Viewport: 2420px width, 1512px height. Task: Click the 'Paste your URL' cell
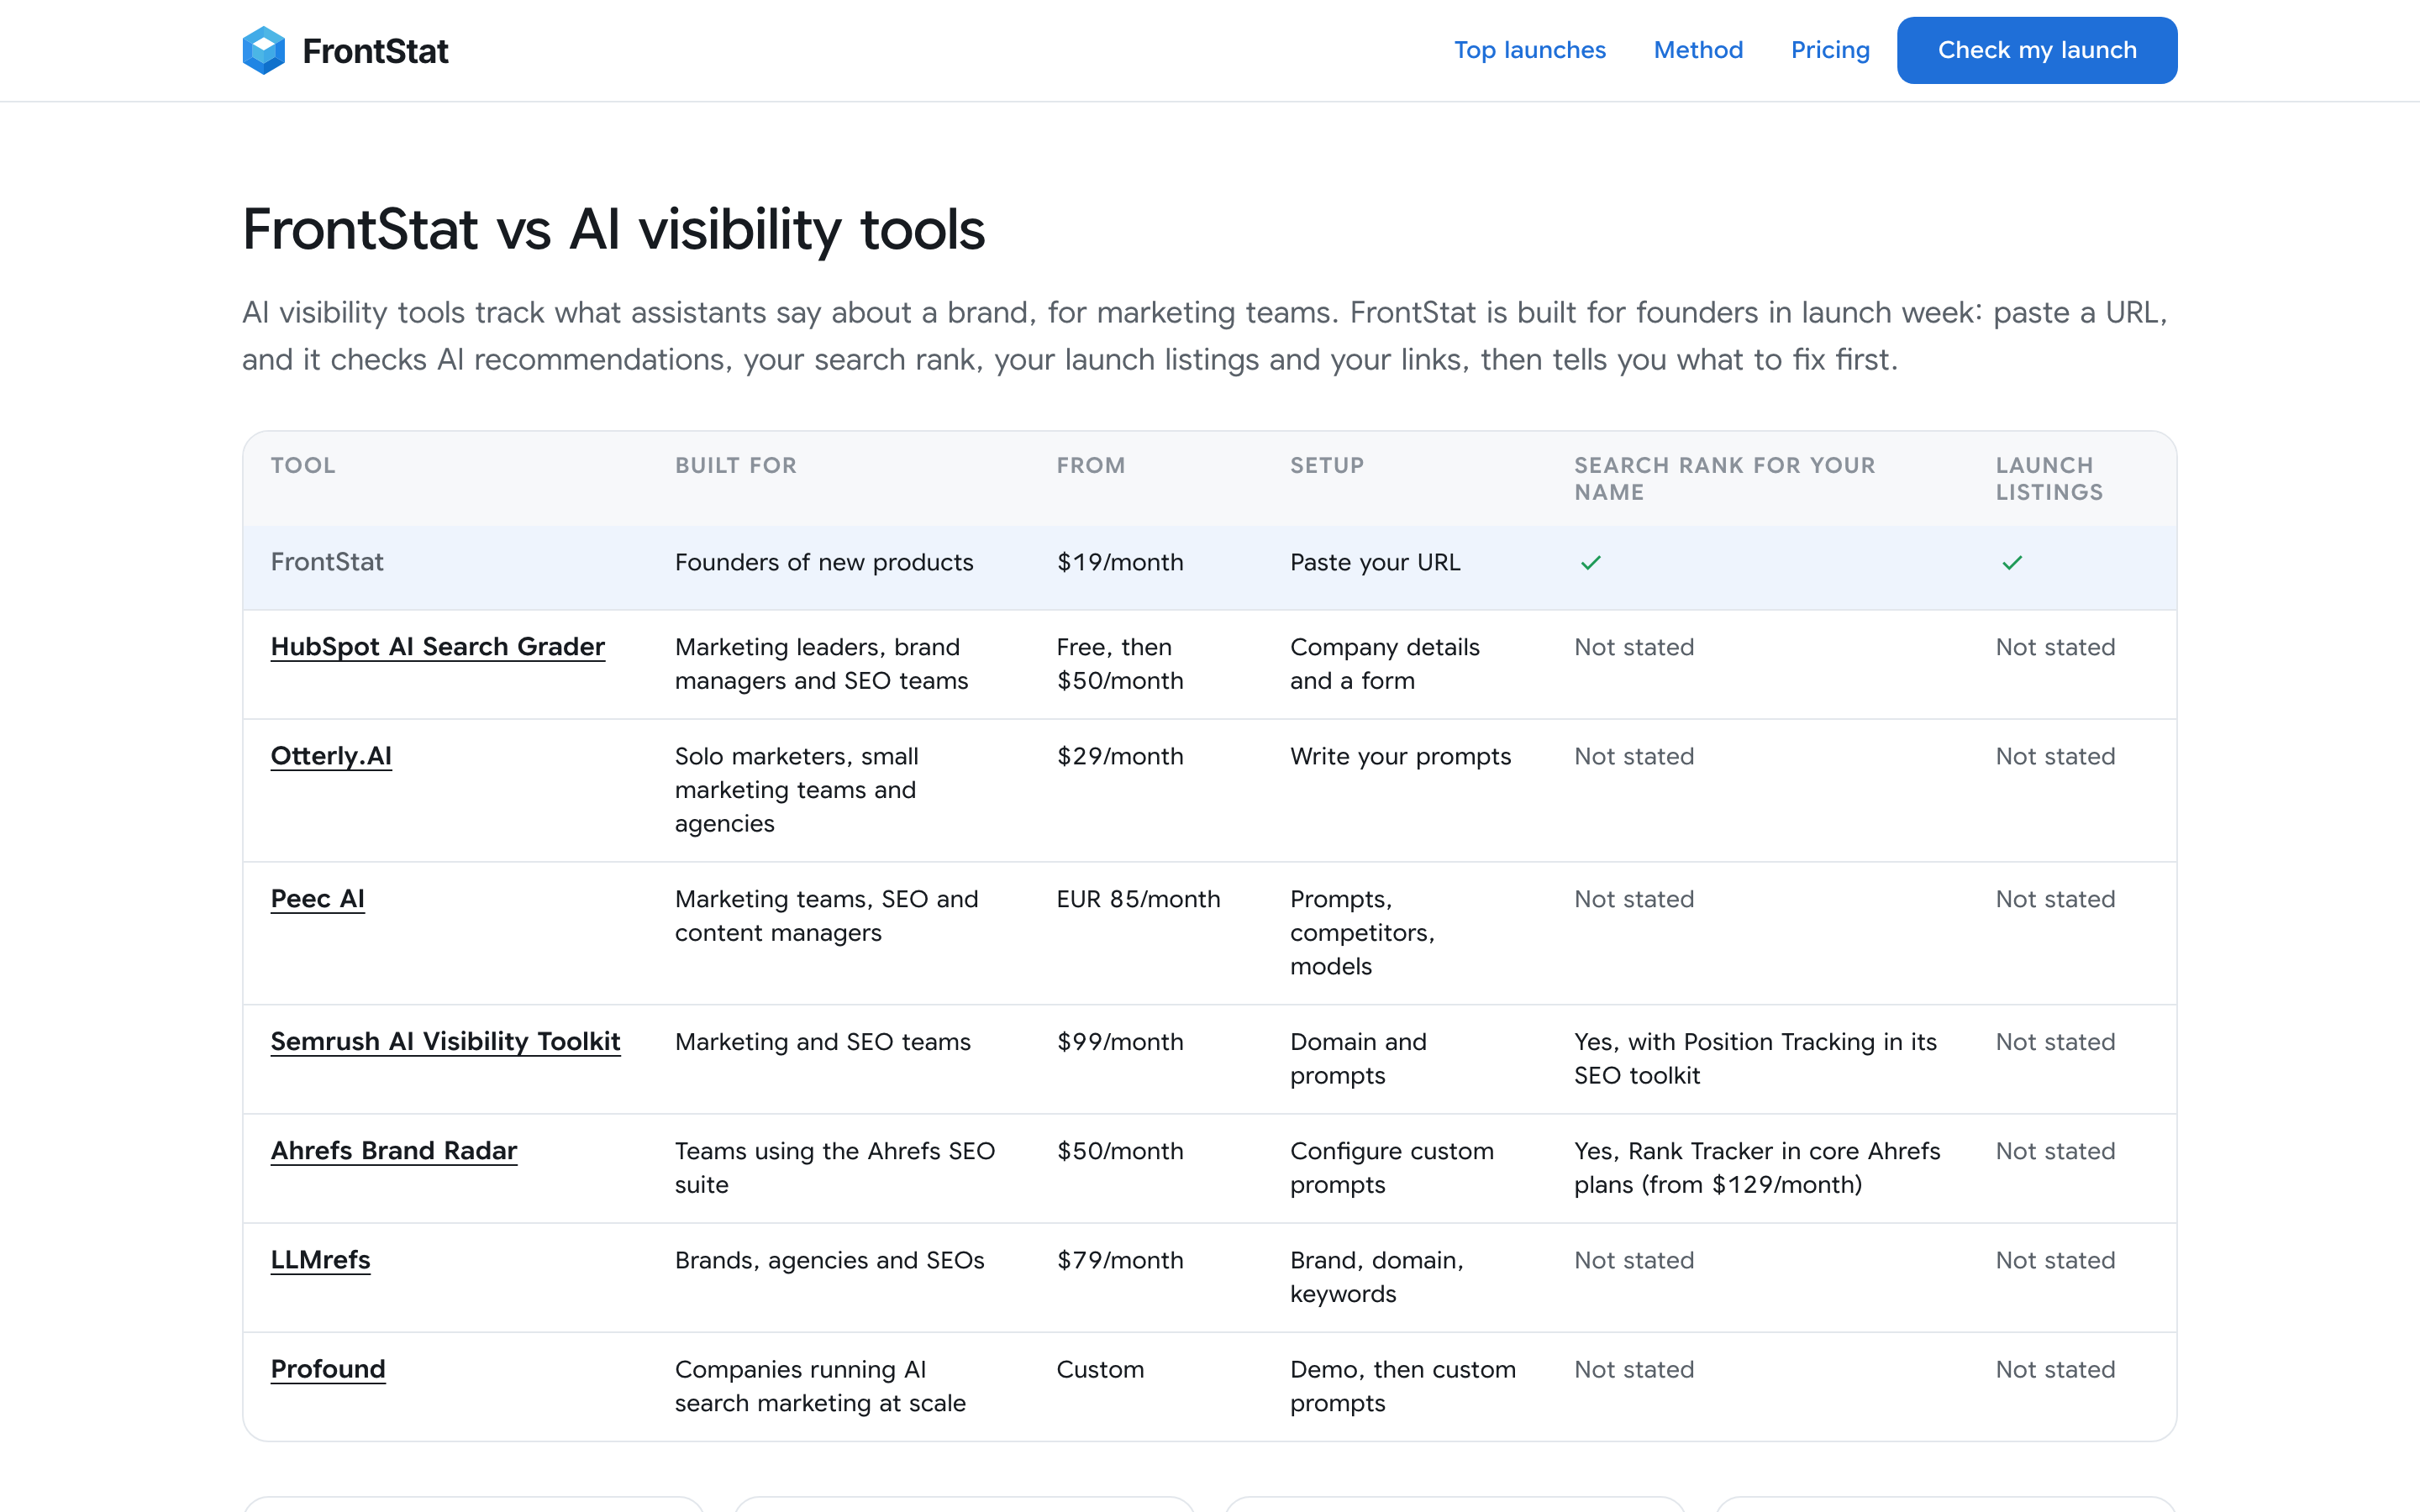tap(1375, 562)
